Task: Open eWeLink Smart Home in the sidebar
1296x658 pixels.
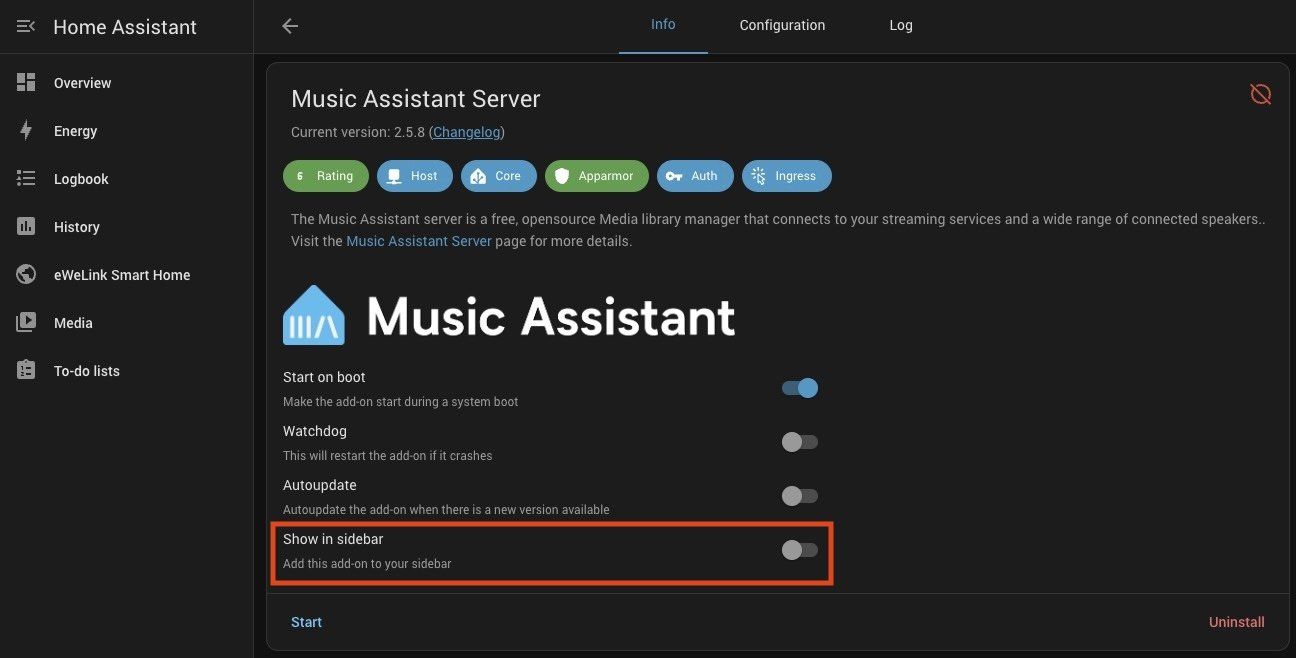Action: [126, 275]
